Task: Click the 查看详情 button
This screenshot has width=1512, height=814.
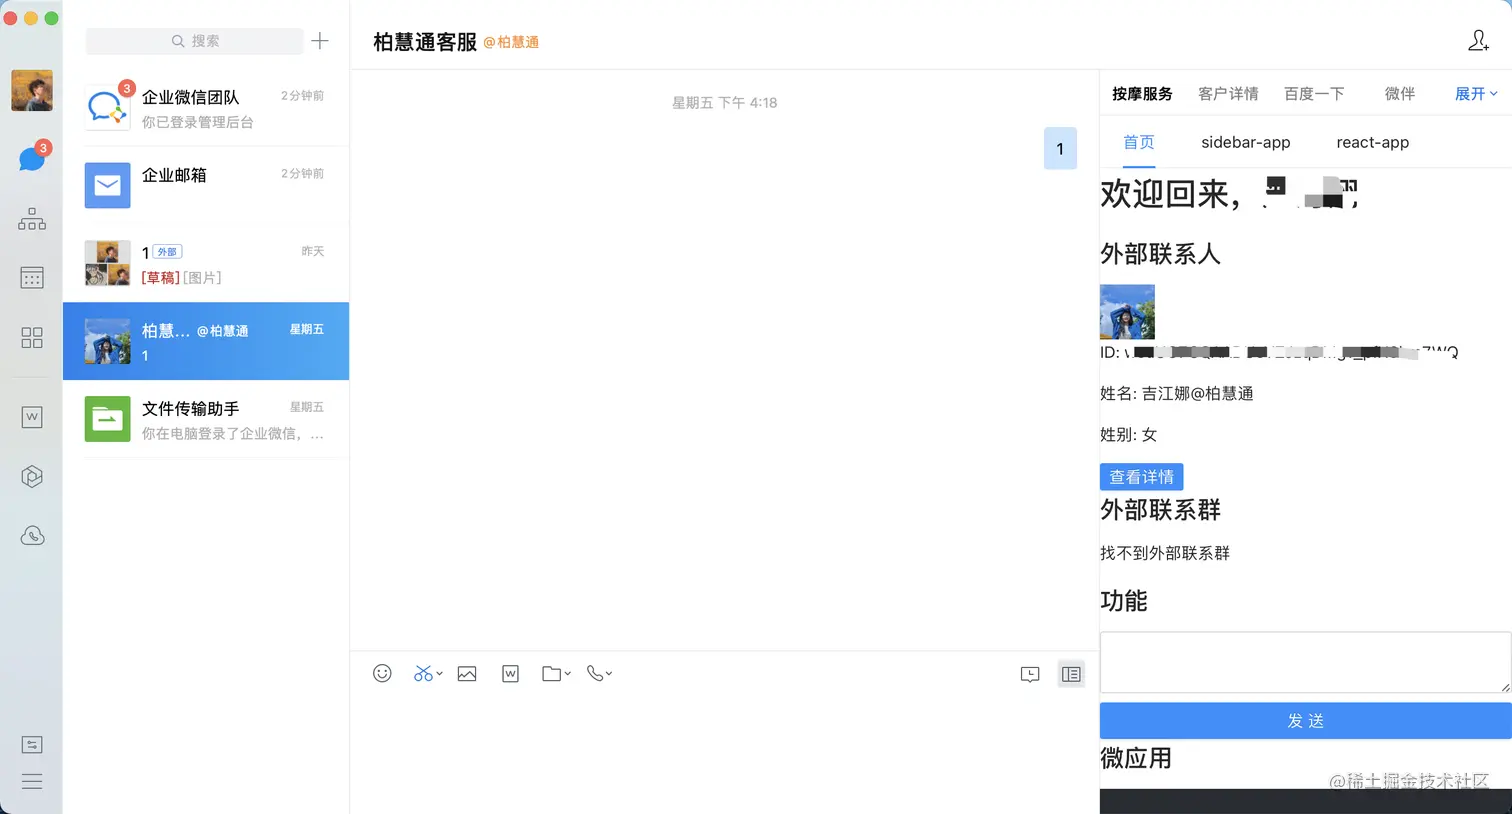Action: (x=1142, y=477)
